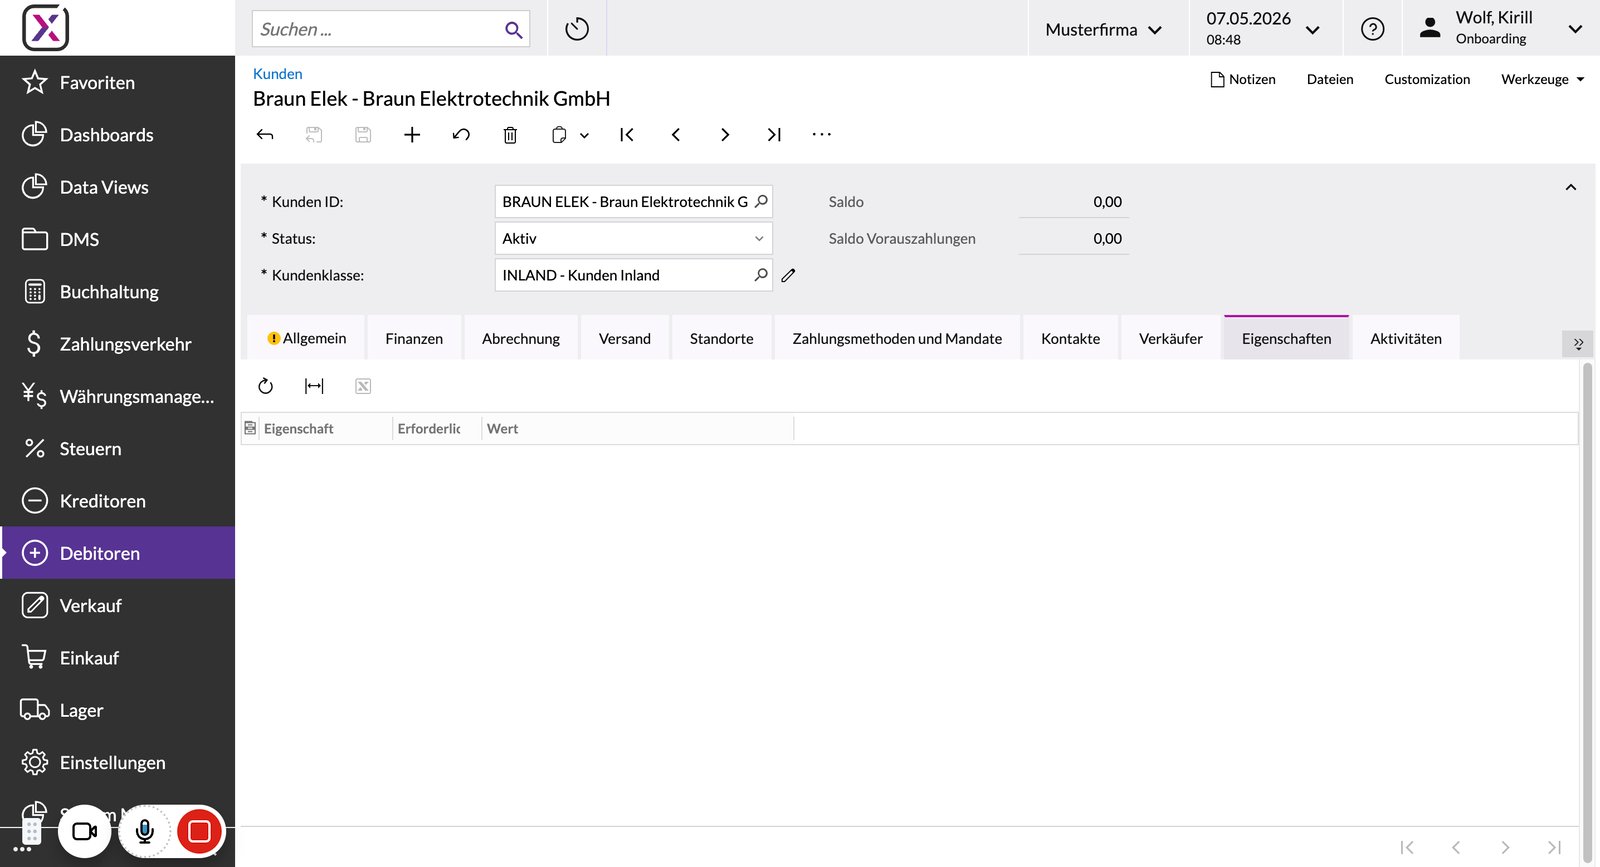Expand the clipboard copy-paste dropdown
The width and height of the screenshot is (1600, 867).
[x=585, y=135]
